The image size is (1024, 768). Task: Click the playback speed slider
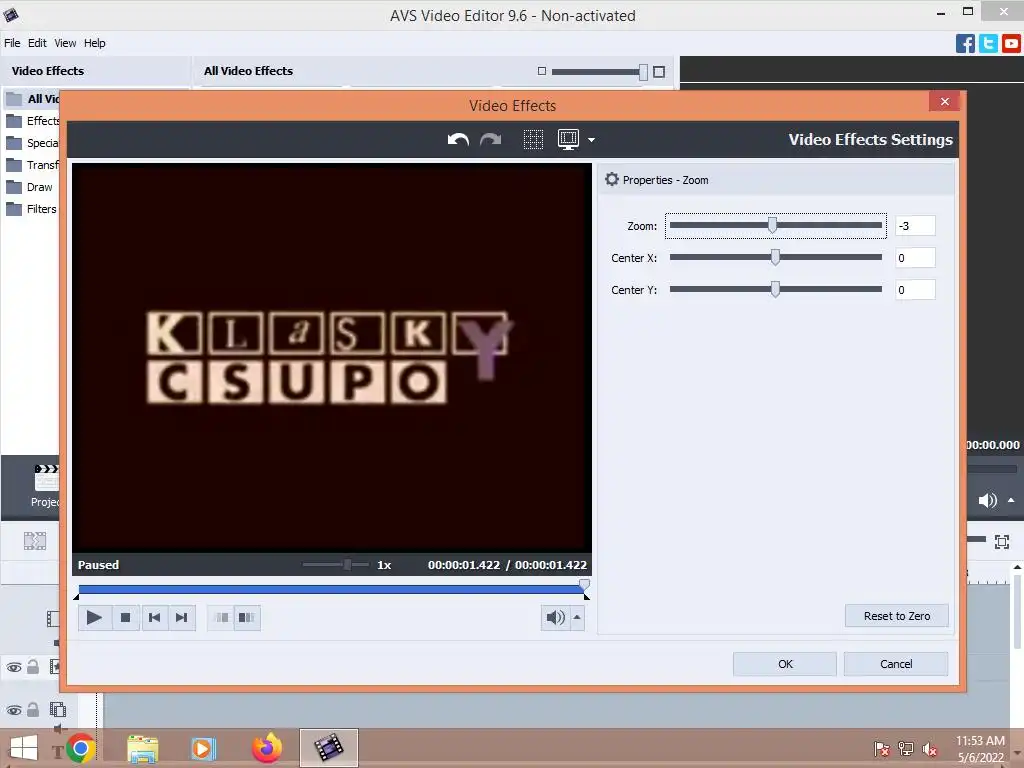(x=336, y=564)
